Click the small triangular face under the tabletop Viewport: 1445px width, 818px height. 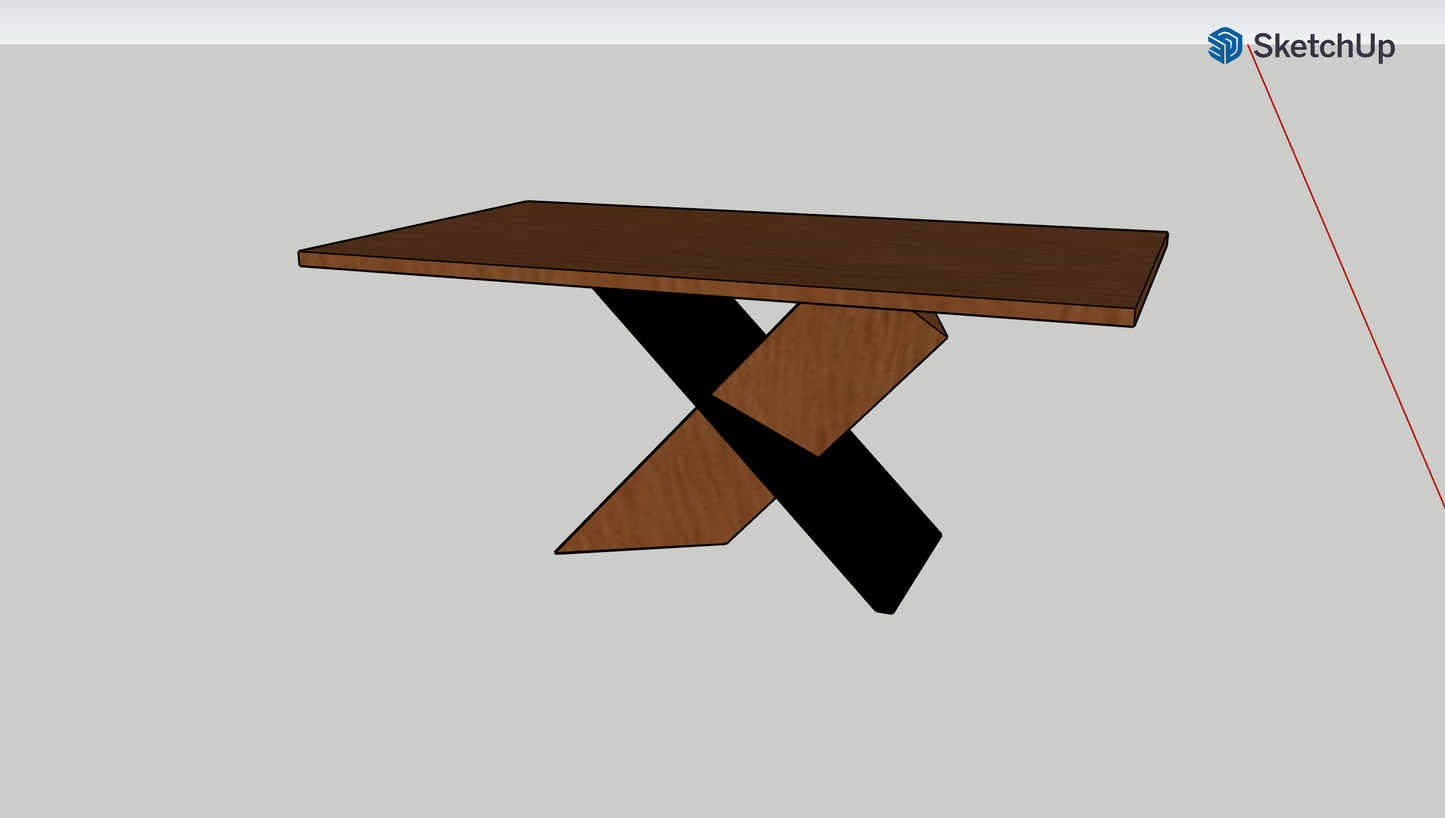(x=931, y=322)
